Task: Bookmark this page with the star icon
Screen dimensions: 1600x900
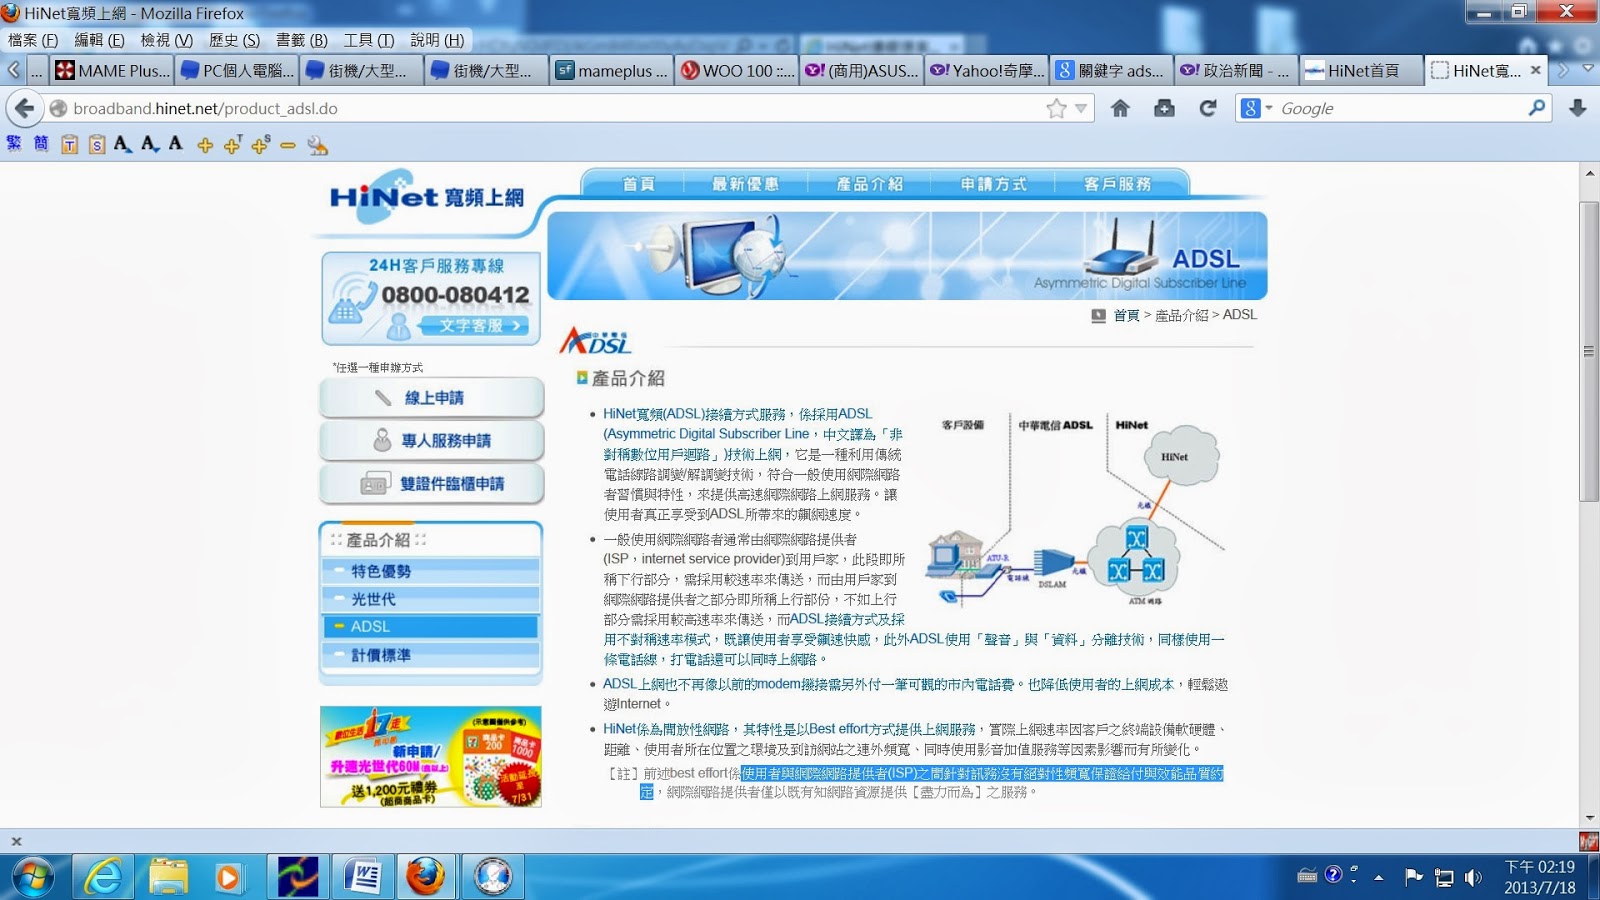Action: click(1056, 108)
